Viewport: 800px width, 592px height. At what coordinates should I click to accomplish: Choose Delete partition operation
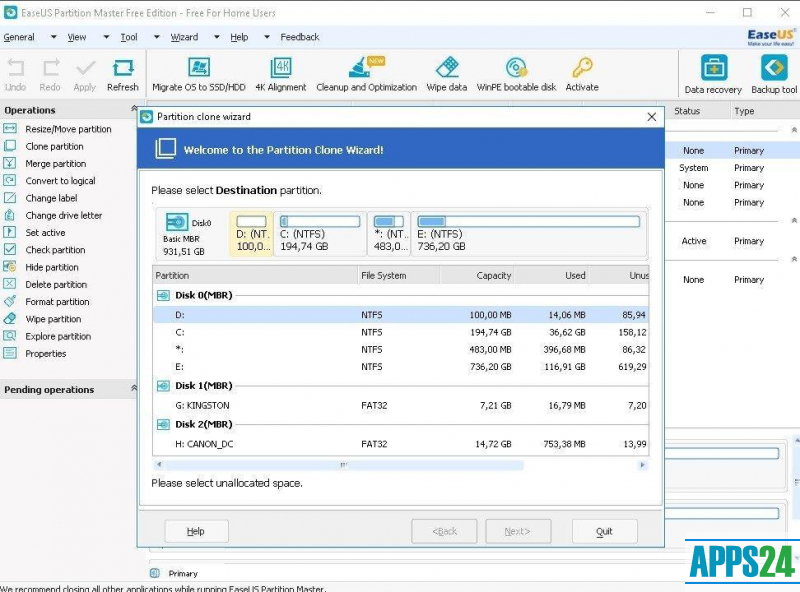[56, 285]
